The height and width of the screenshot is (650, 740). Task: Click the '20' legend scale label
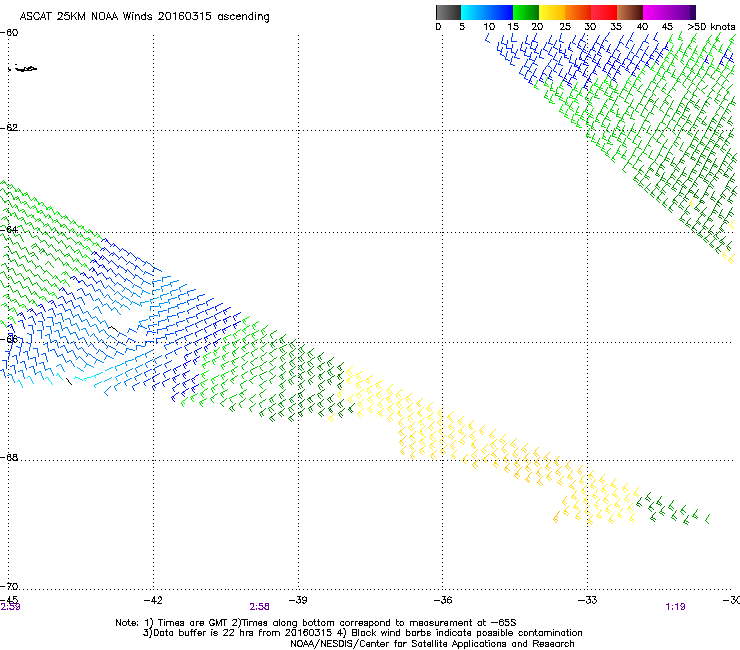(x=537, y=27)
